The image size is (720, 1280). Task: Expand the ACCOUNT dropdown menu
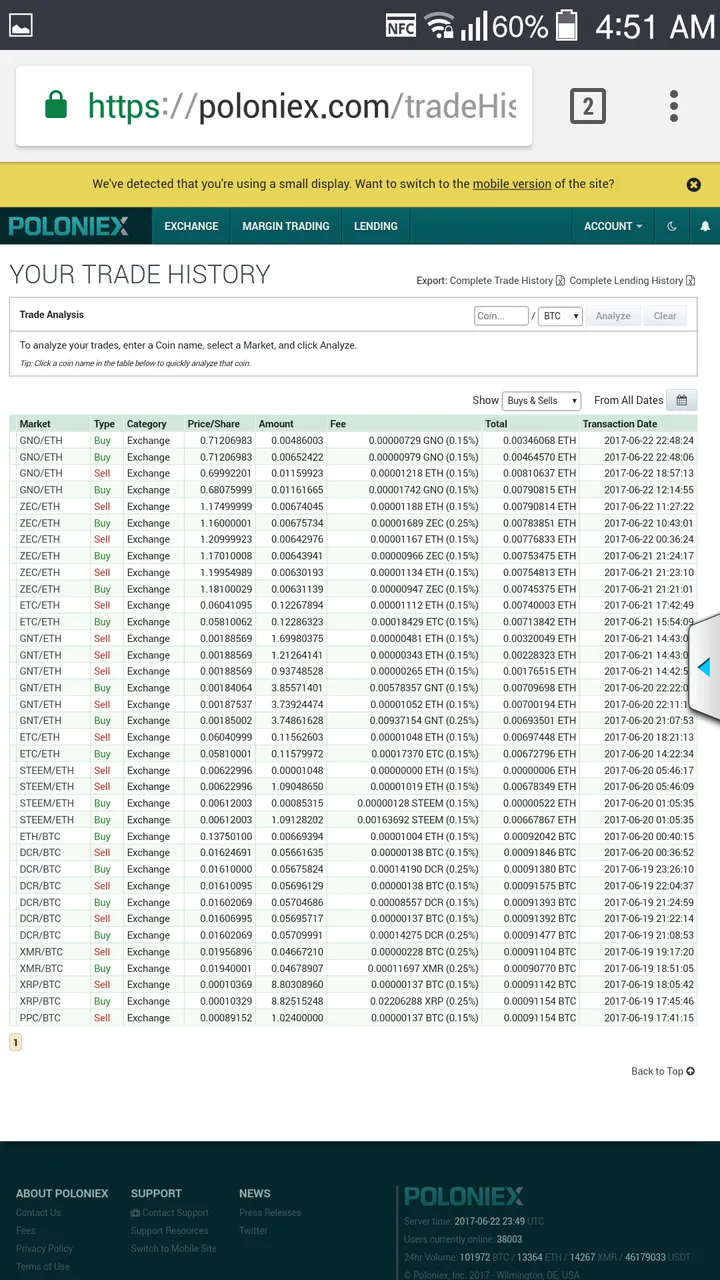click(613, 226)
